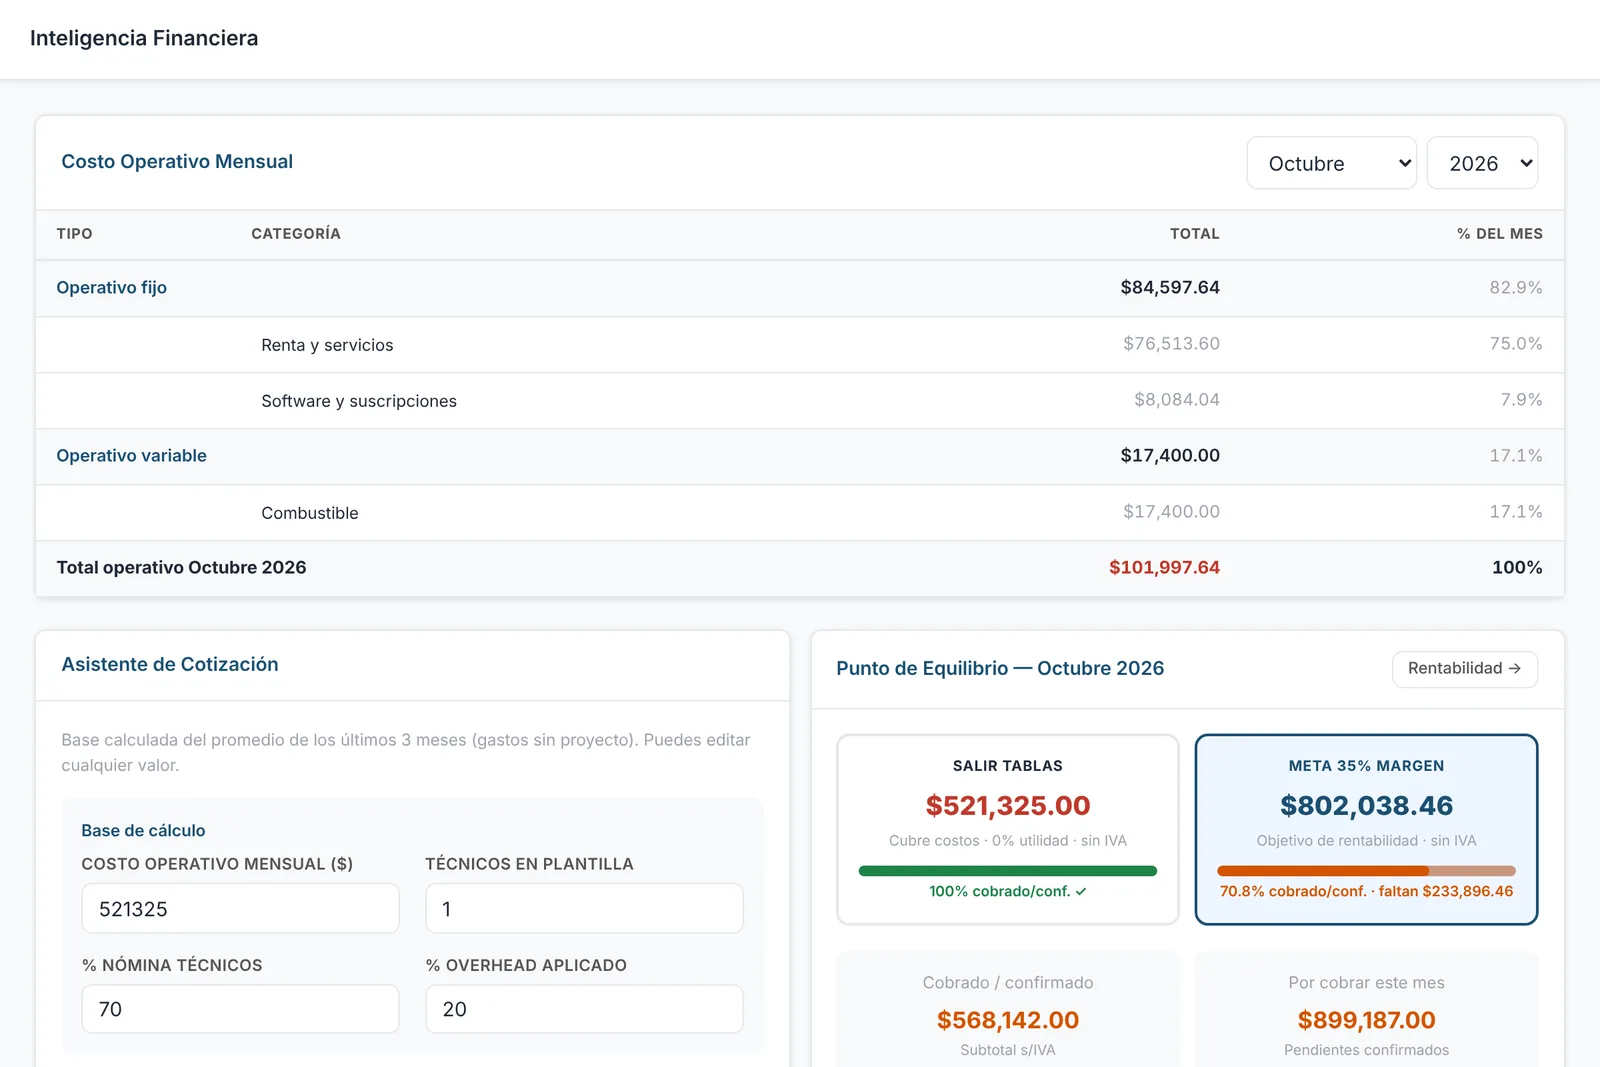Select the Meta 35% Margen card

tap(1366, 830)
